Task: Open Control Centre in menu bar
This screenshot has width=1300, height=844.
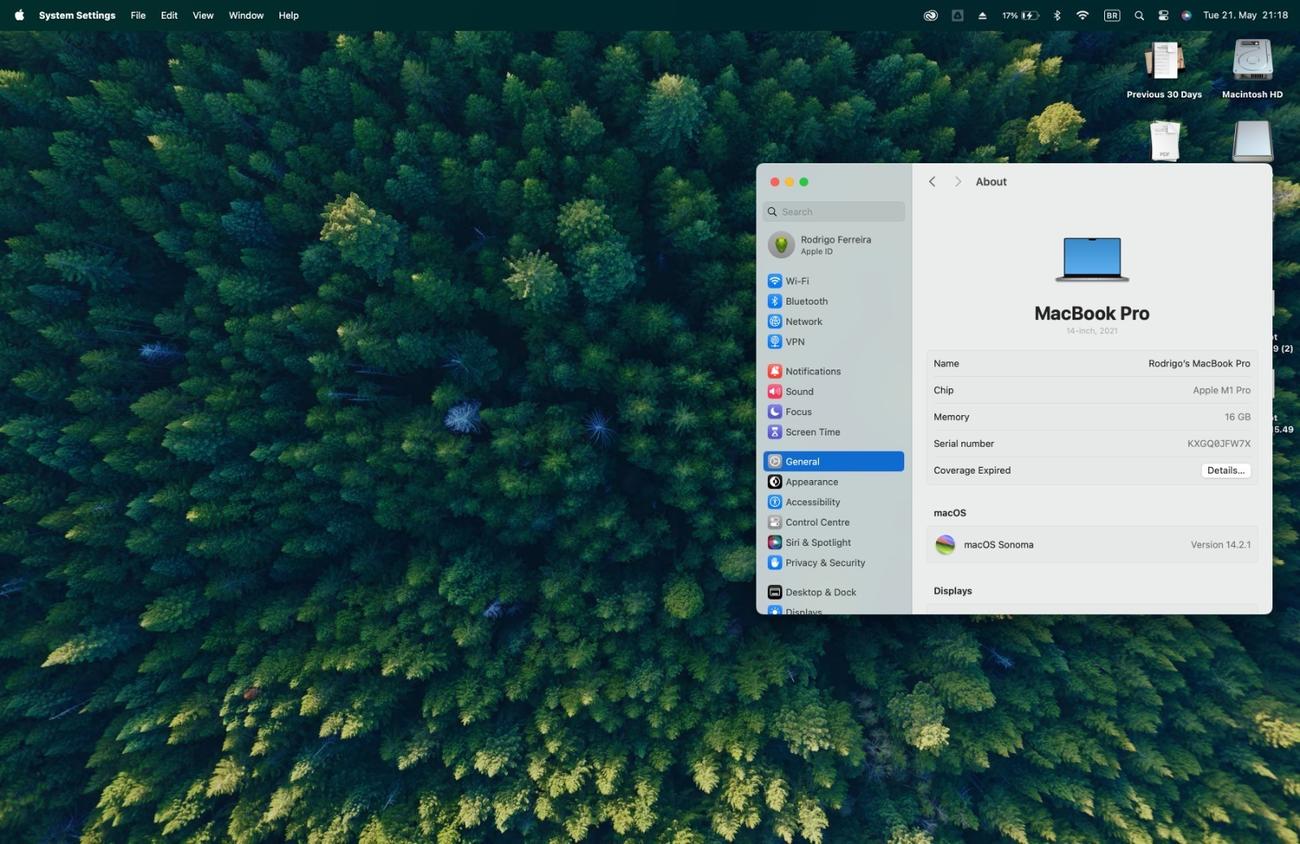Action: [1163, 15]
